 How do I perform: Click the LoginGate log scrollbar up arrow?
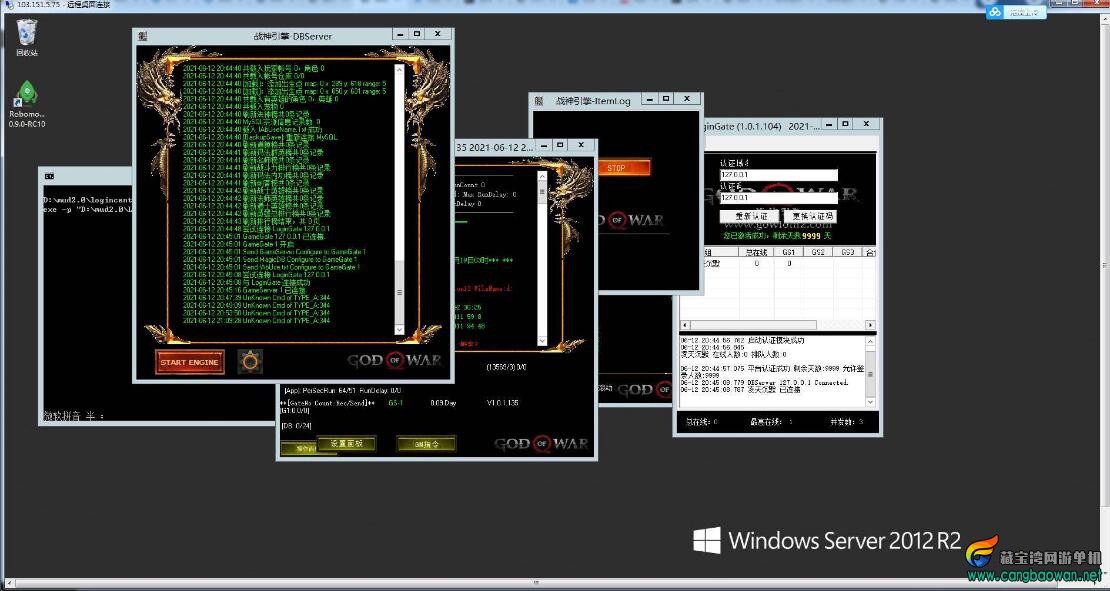click(870, 340)
